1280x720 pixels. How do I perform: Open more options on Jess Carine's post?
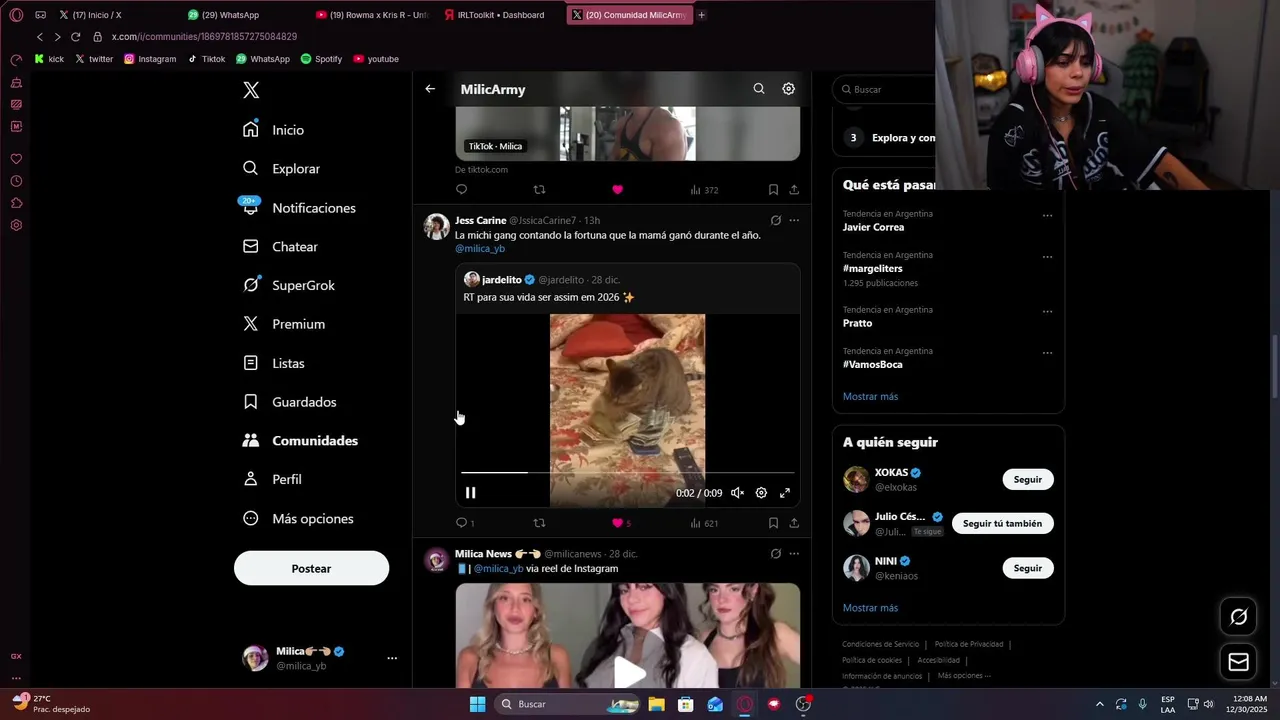[x=794, y=220]
